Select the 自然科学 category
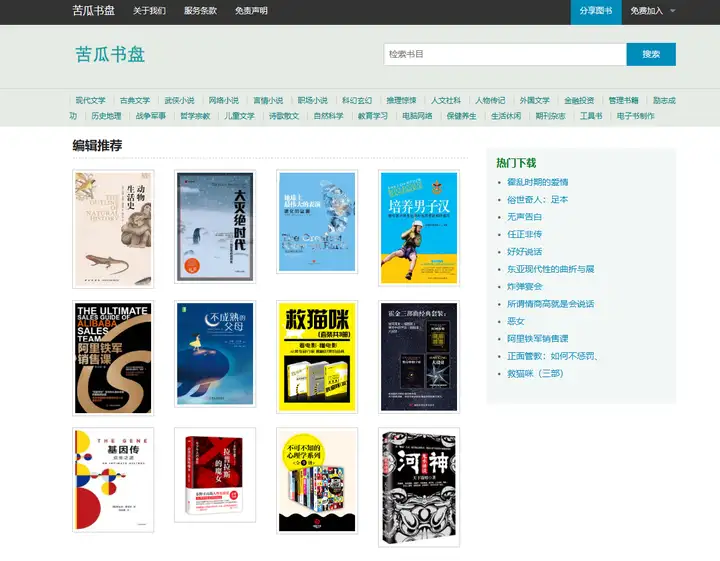This screenshot has width=720, height=561. point(328,116)
